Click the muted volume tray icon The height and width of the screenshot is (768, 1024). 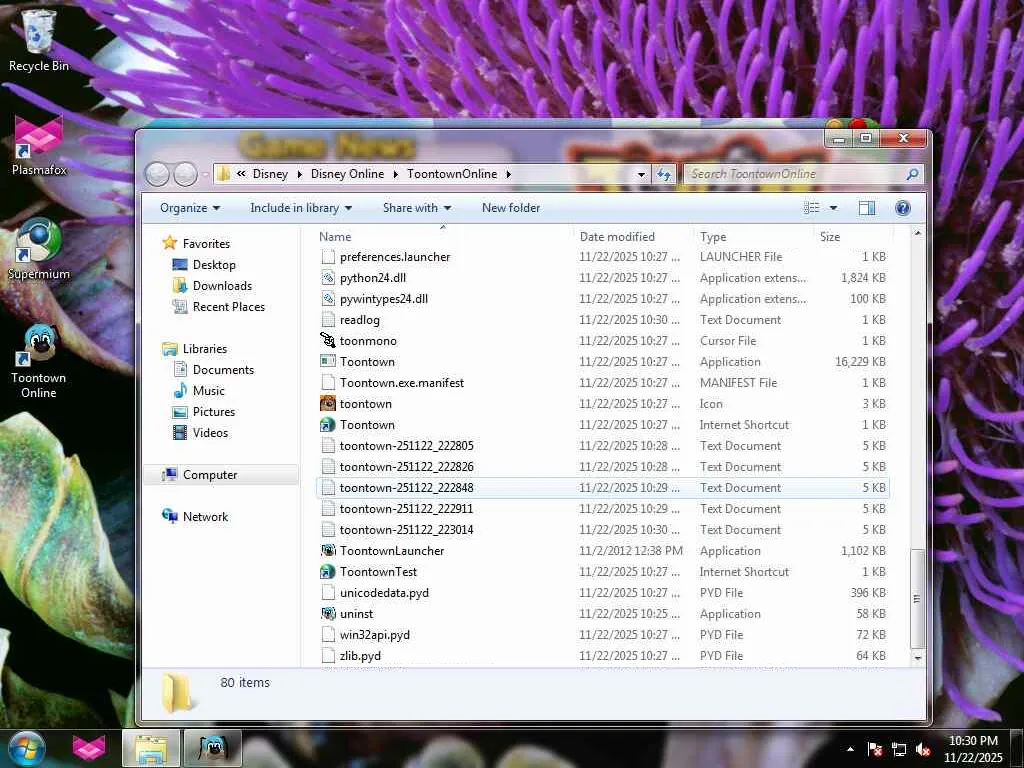[923, 749]
